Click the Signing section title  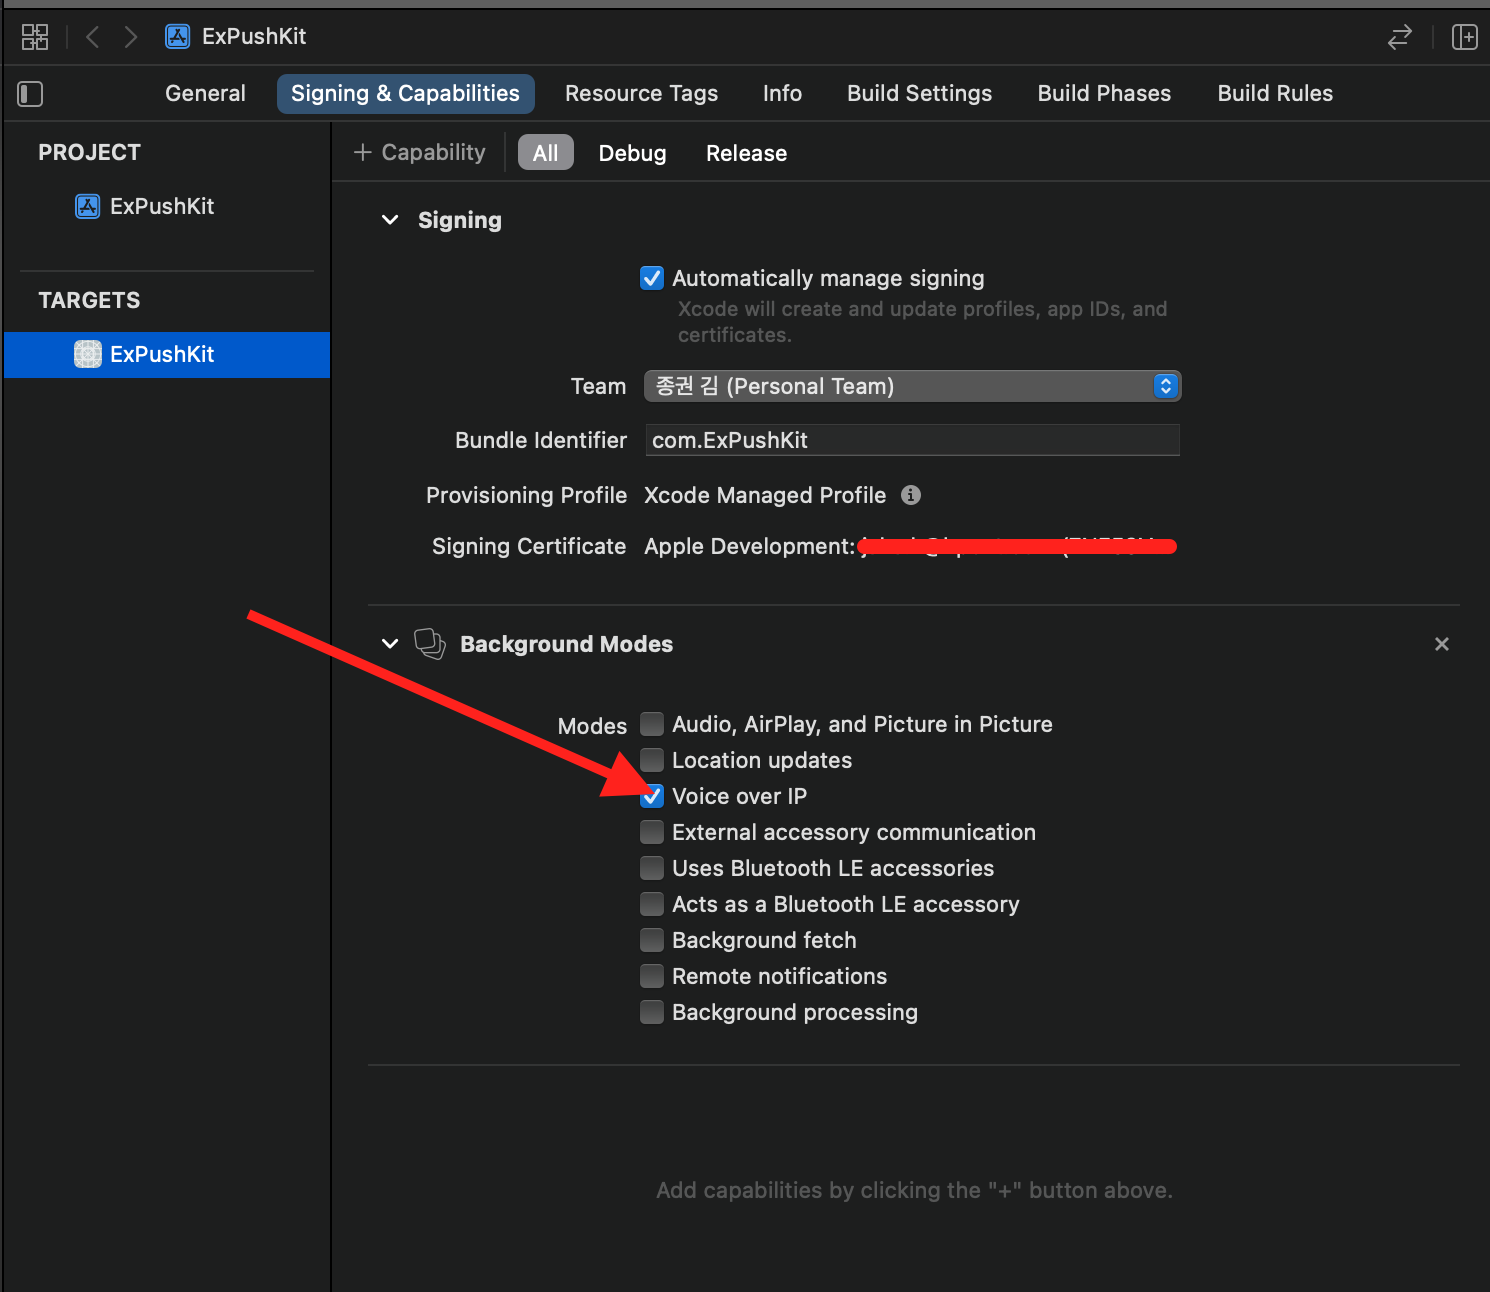tap(460, 220)
